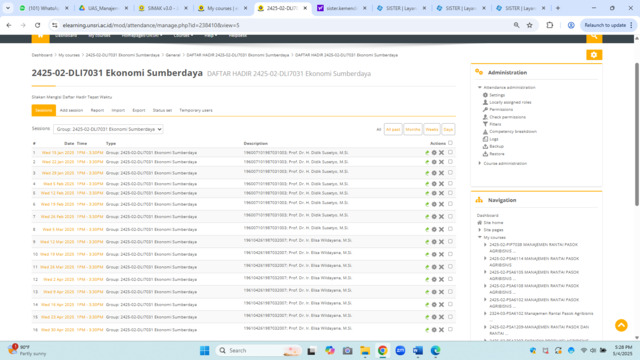
Task: Take attendance for session Wed 5 Feb 2025
Action: [427, 184]
